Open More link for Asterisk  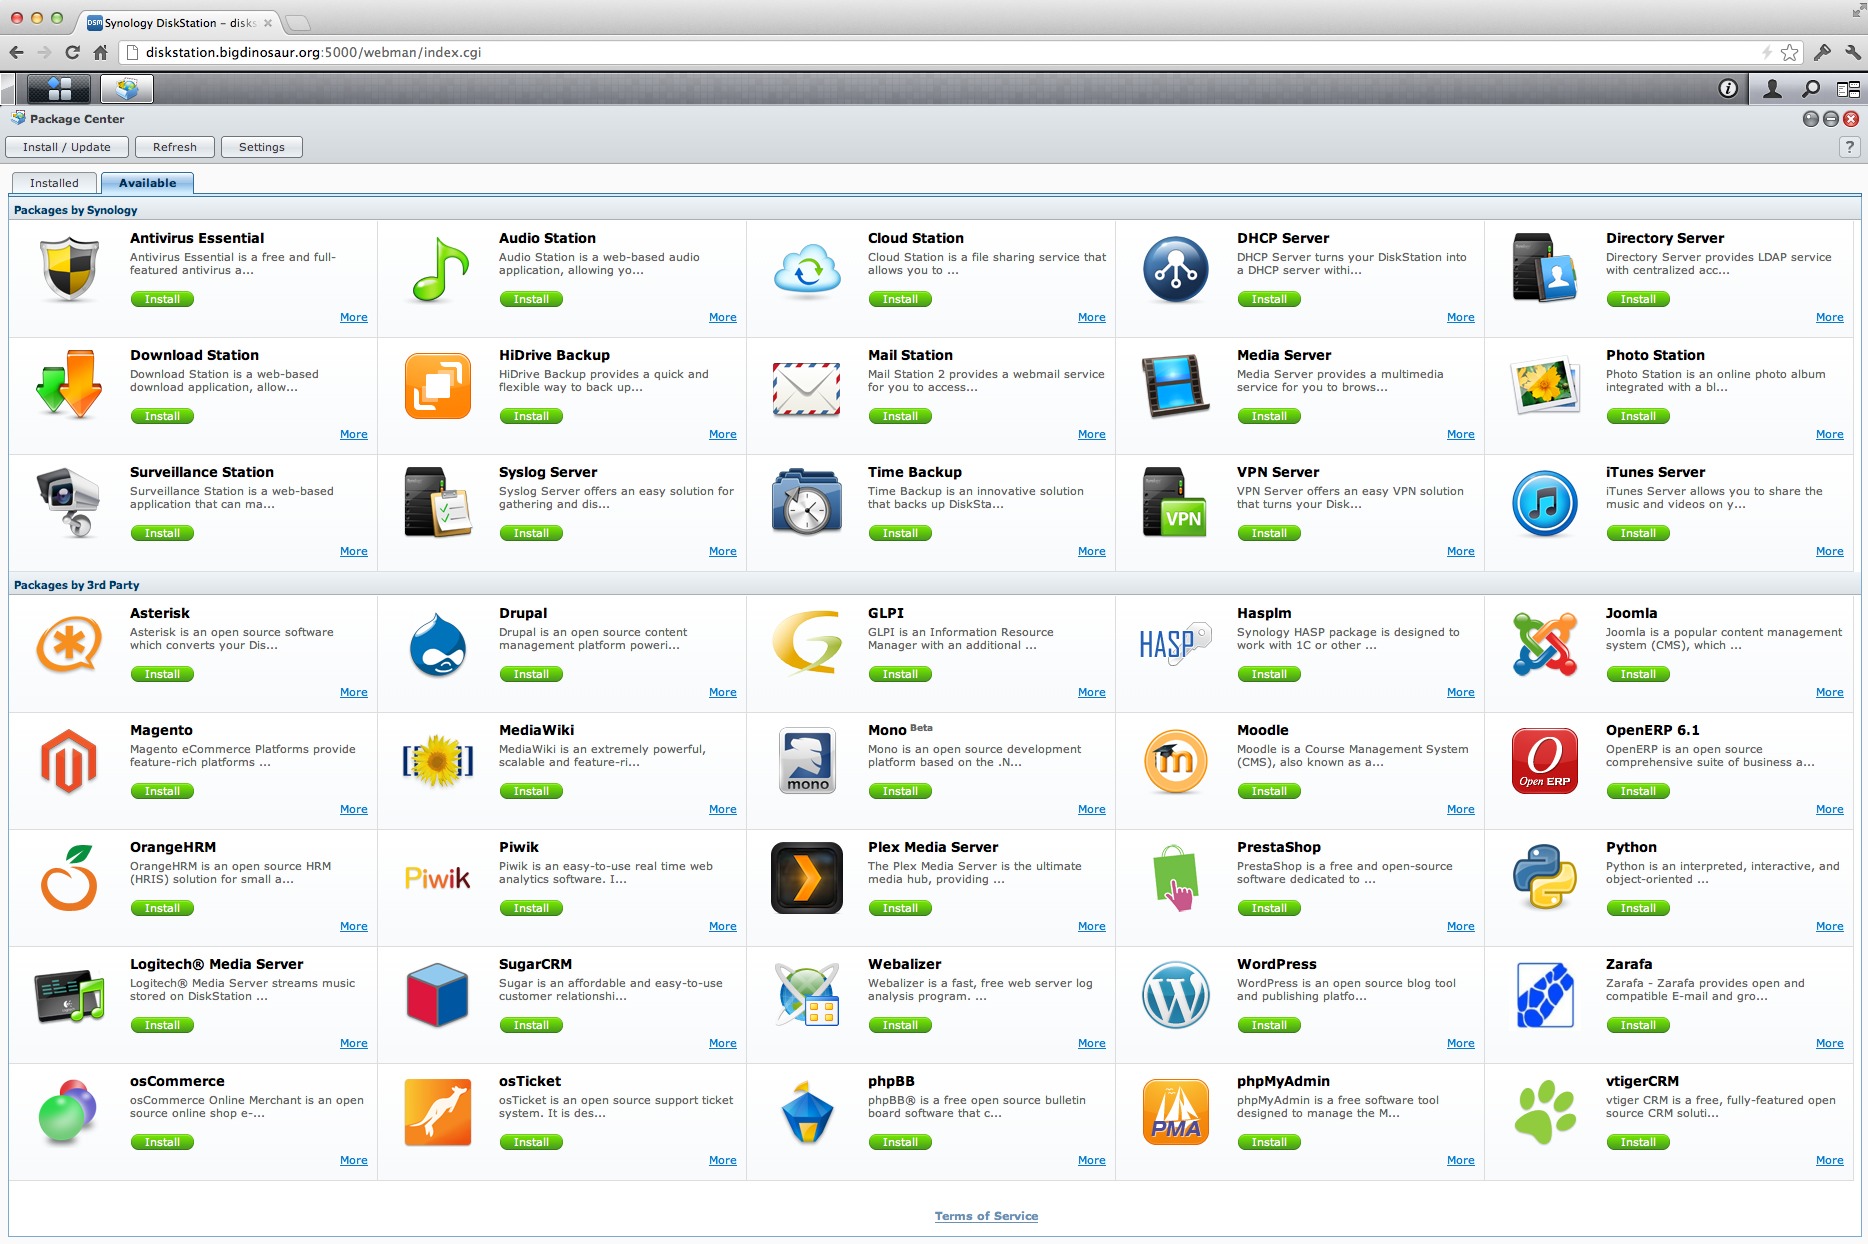pos(354,692)
